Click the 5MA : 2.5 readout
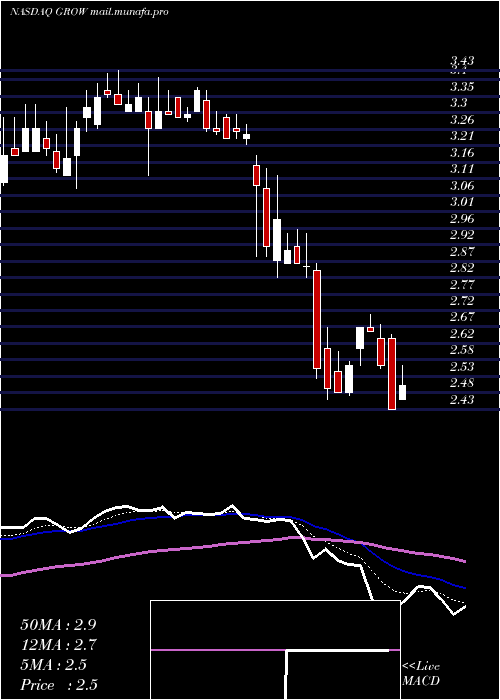The height and width of the screenshot is (700, 500). pos(54,665)
